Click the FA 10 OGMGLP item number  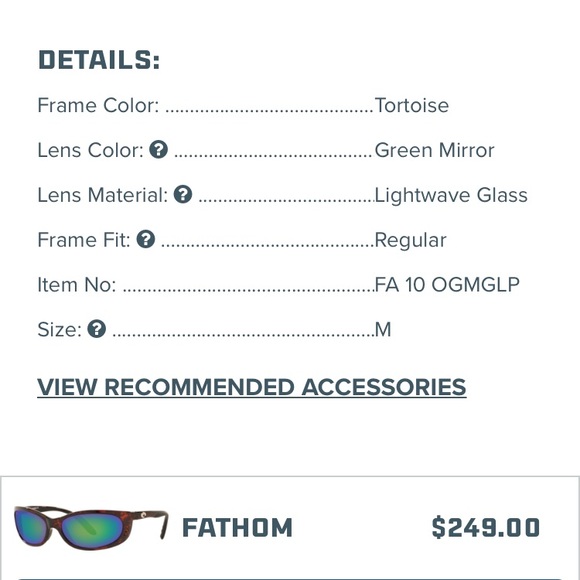pos(447,285)
